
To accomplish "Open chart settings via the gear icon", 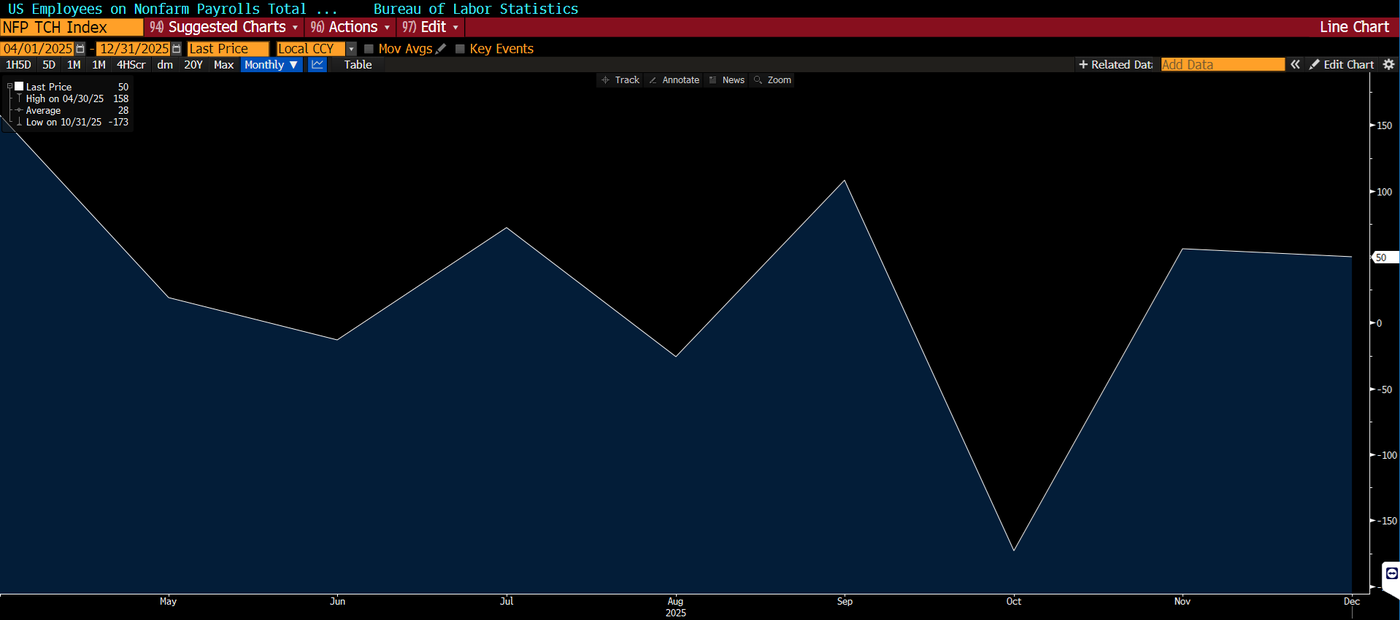I will [x=1391, y=64].
